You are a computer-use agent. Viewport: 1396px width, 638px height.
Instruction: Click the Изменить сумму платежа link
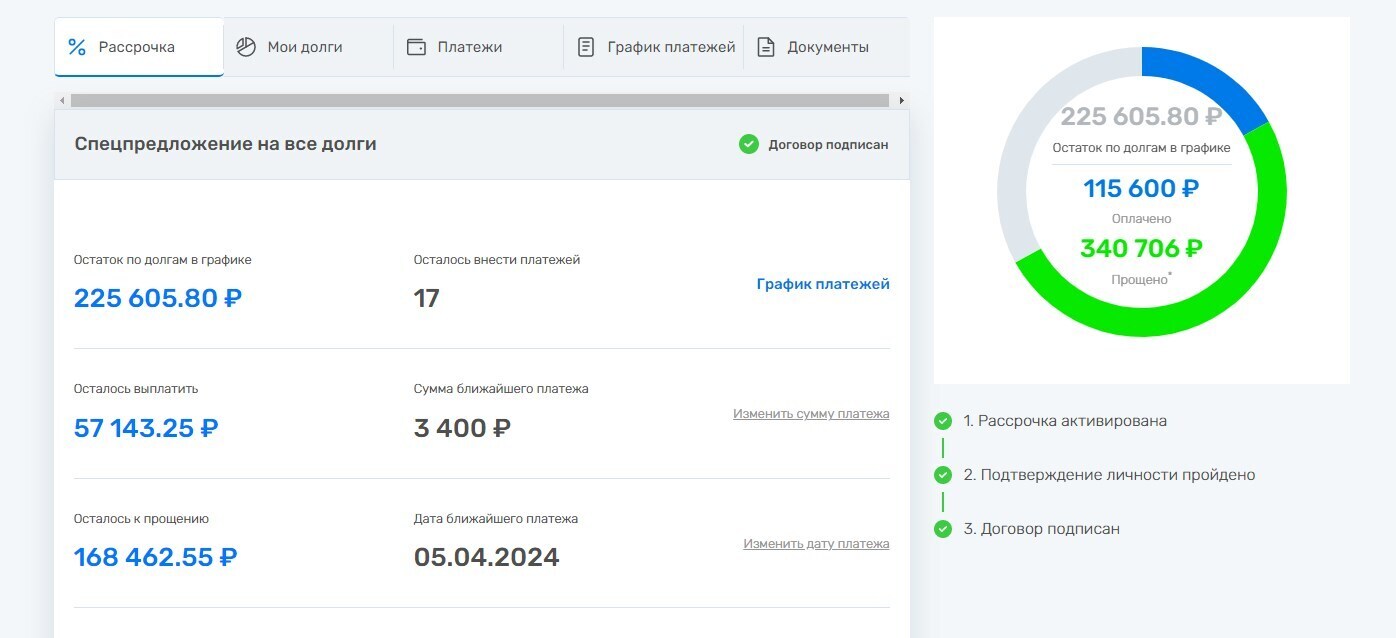point(810,413)
